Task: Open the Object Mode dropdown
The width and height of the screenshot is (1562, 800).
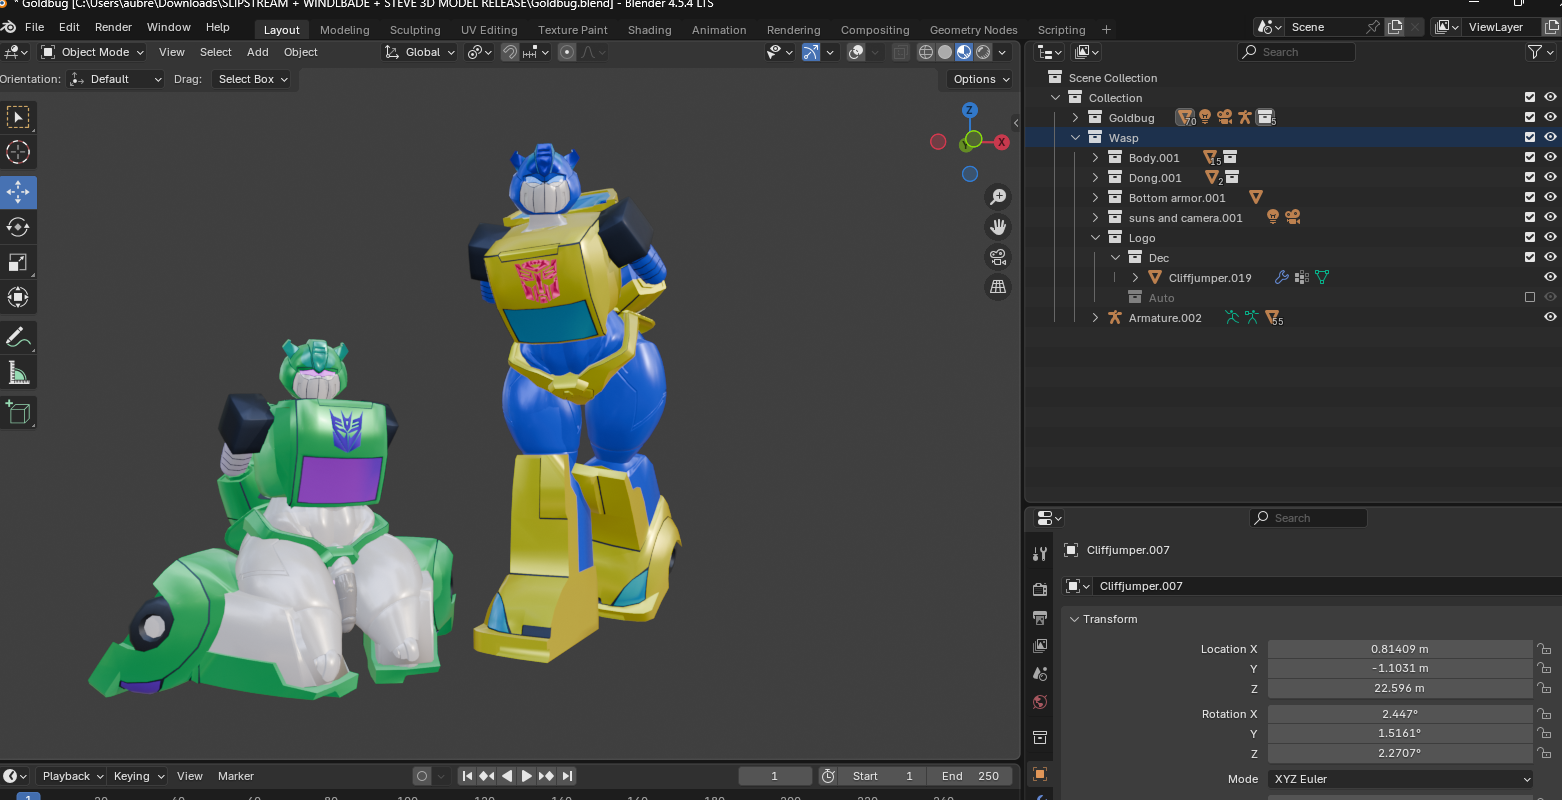Action: pos(93,52)
